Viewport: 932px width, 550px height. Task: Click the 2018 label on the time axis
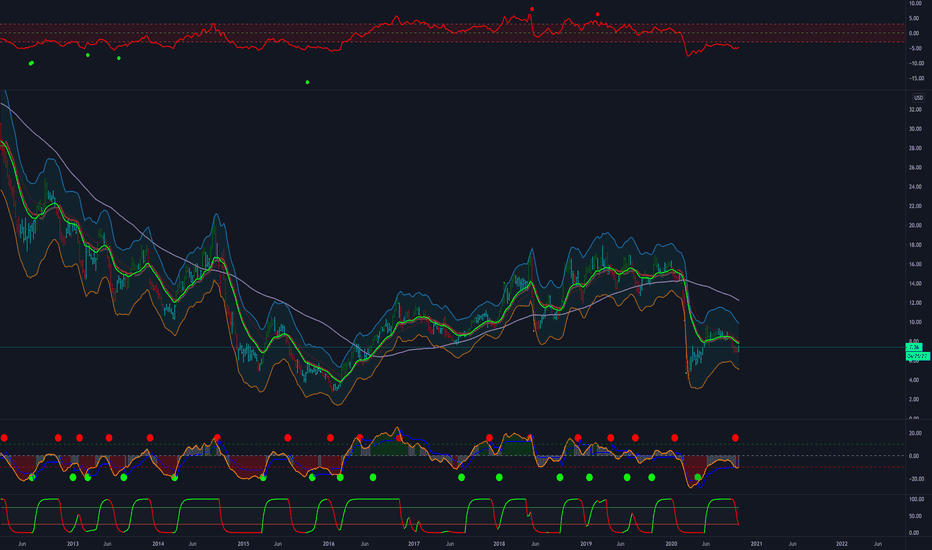pyautogui.click(x=500, y=543)
